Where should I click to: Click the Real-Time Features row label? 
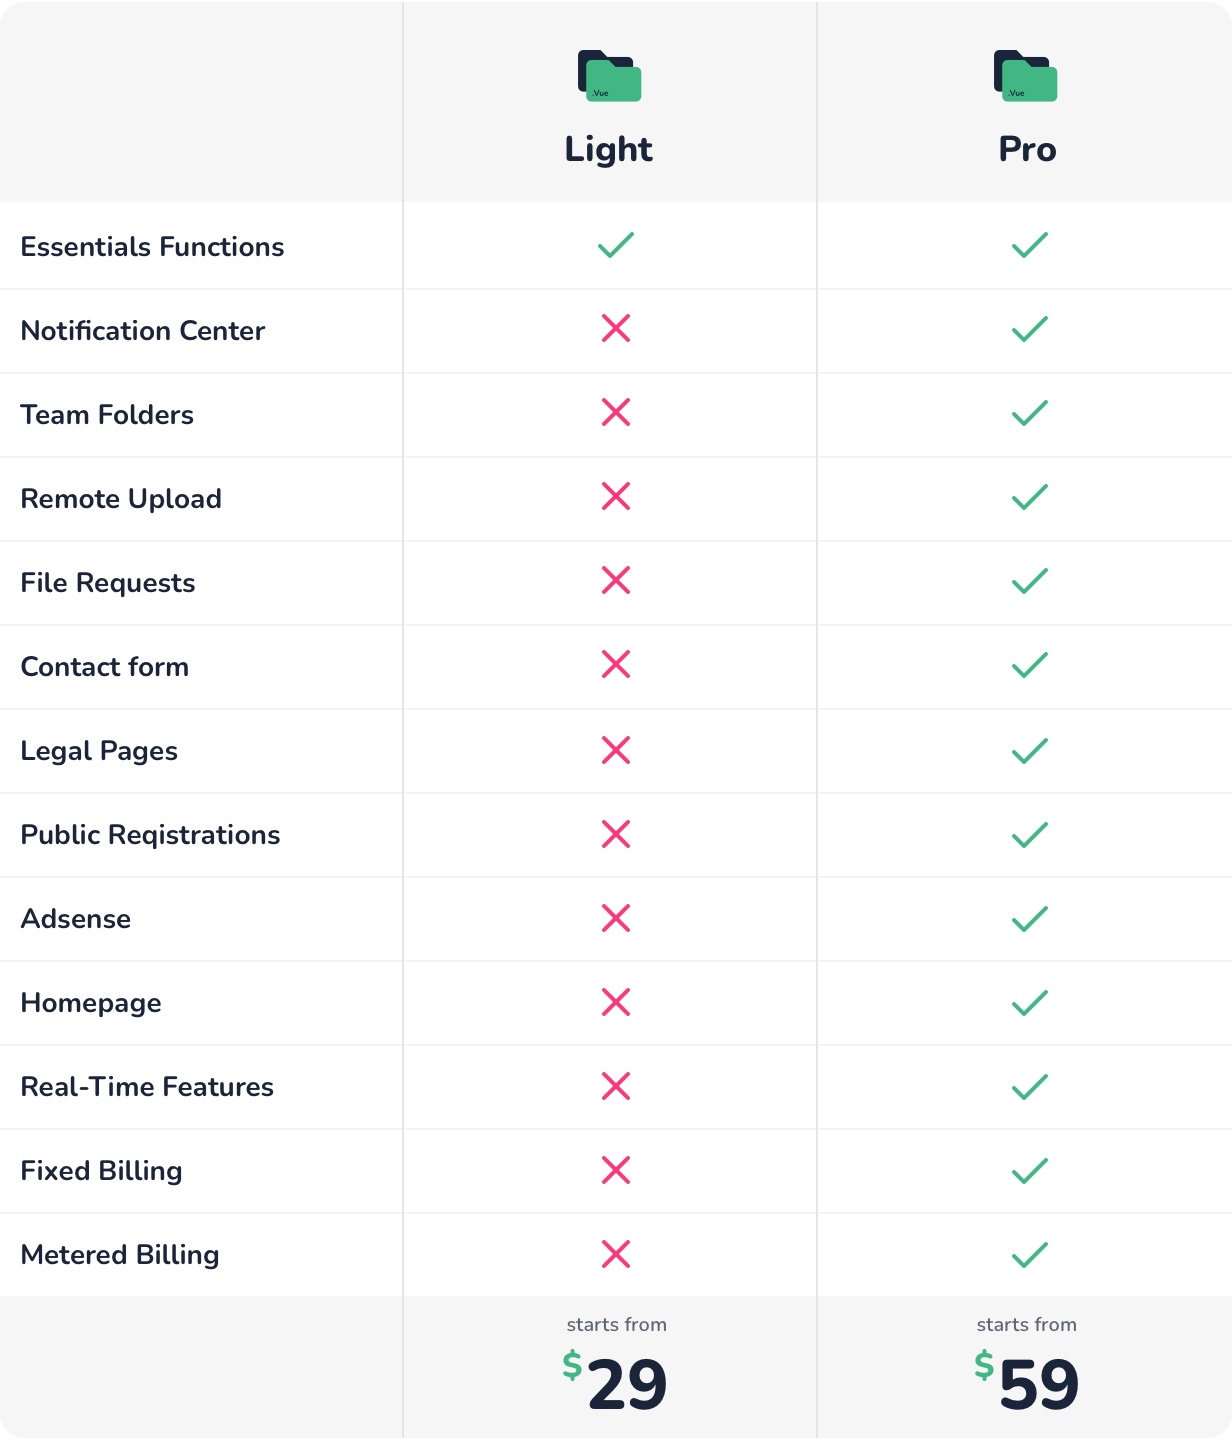tap(147, 1087)
